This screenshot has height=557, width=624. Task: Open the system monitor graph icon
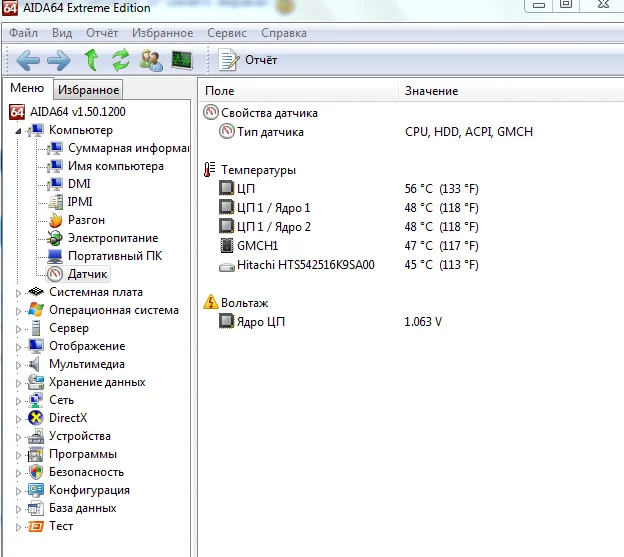tap(182, 60)
